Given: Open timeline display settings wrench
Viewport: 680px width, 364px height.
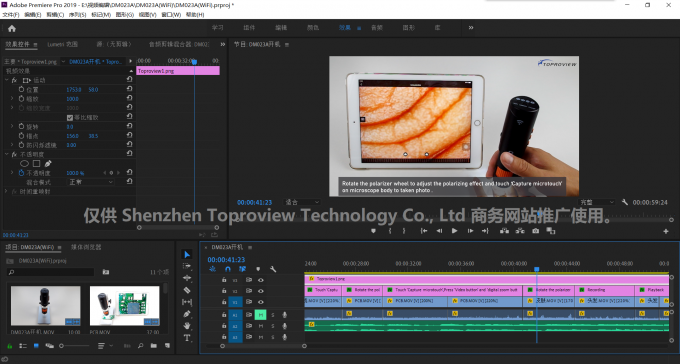Looking at the screenshot, I should click(x=273, y=269).
